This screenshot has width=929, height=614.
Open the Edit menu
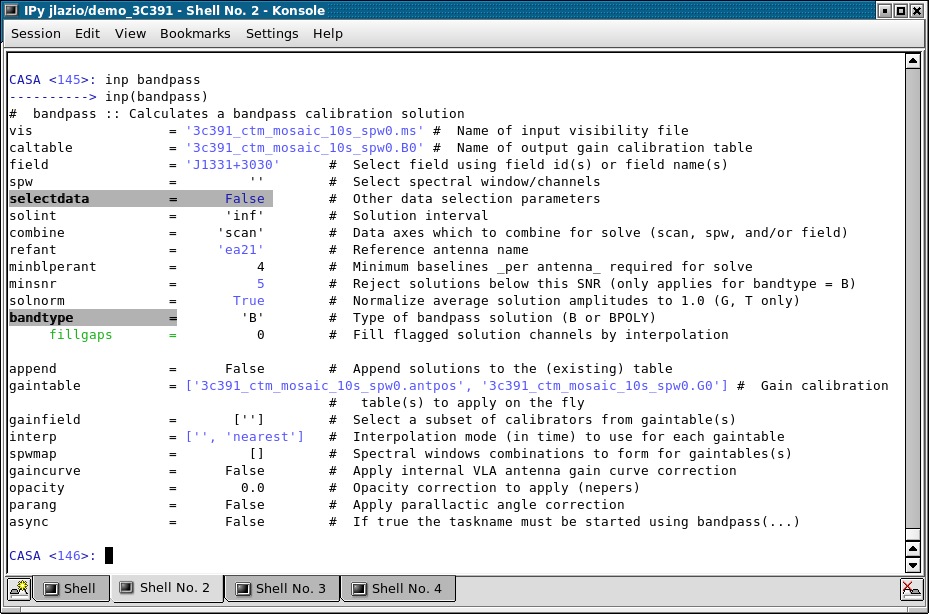88,33
